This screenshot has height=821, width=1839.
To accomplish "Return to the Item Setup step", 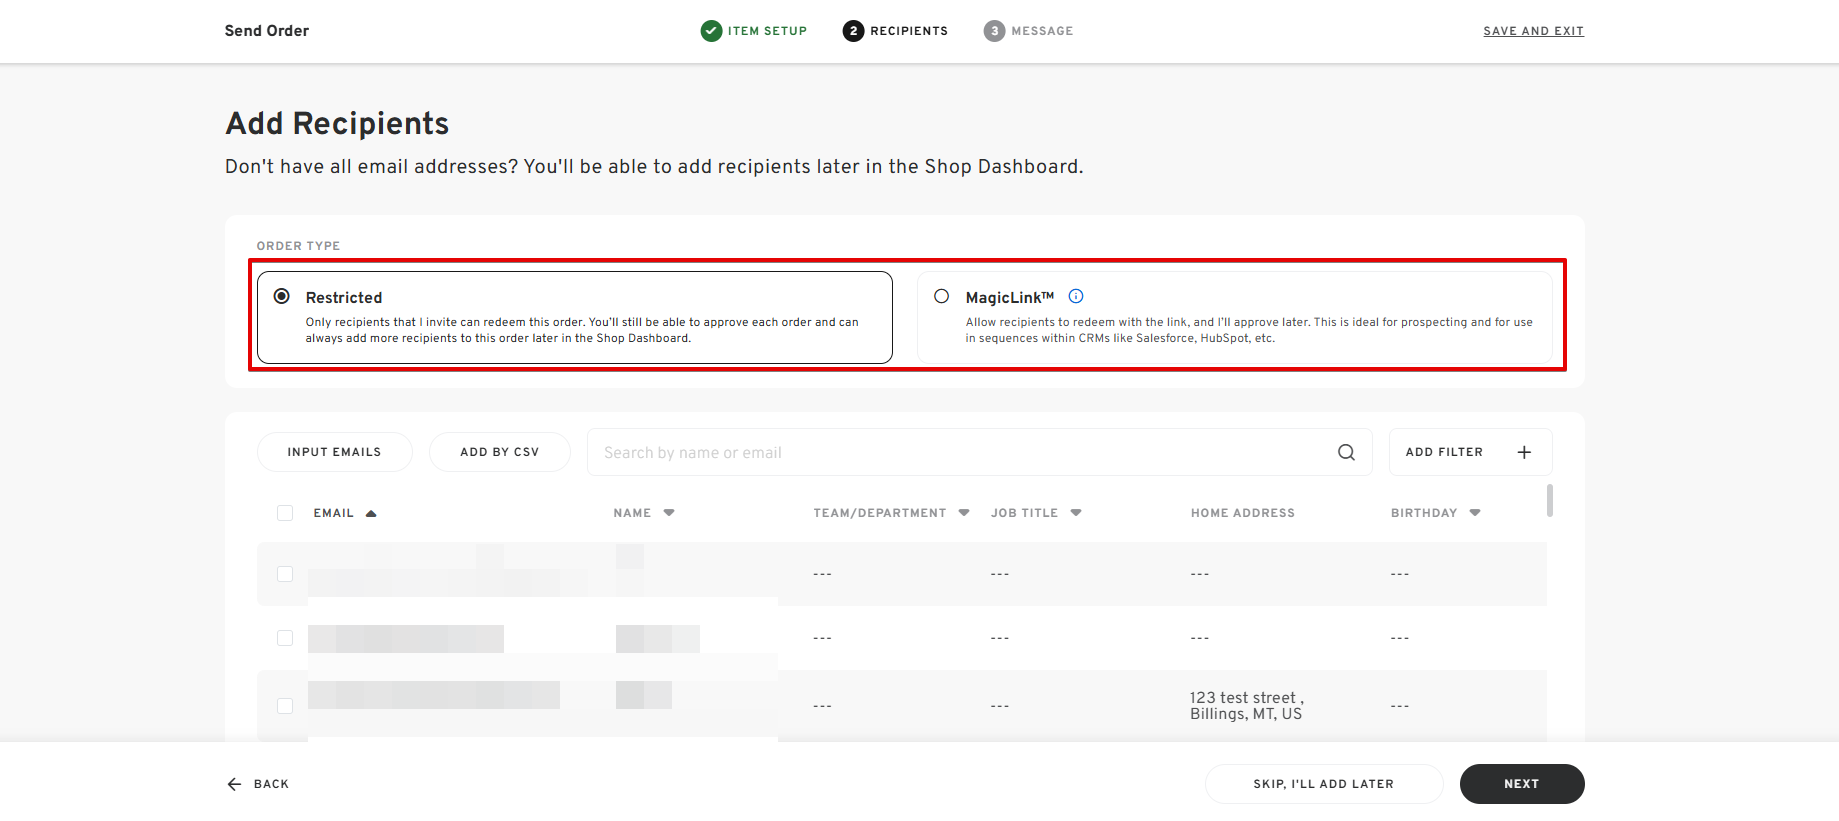I will pos(766,31).
